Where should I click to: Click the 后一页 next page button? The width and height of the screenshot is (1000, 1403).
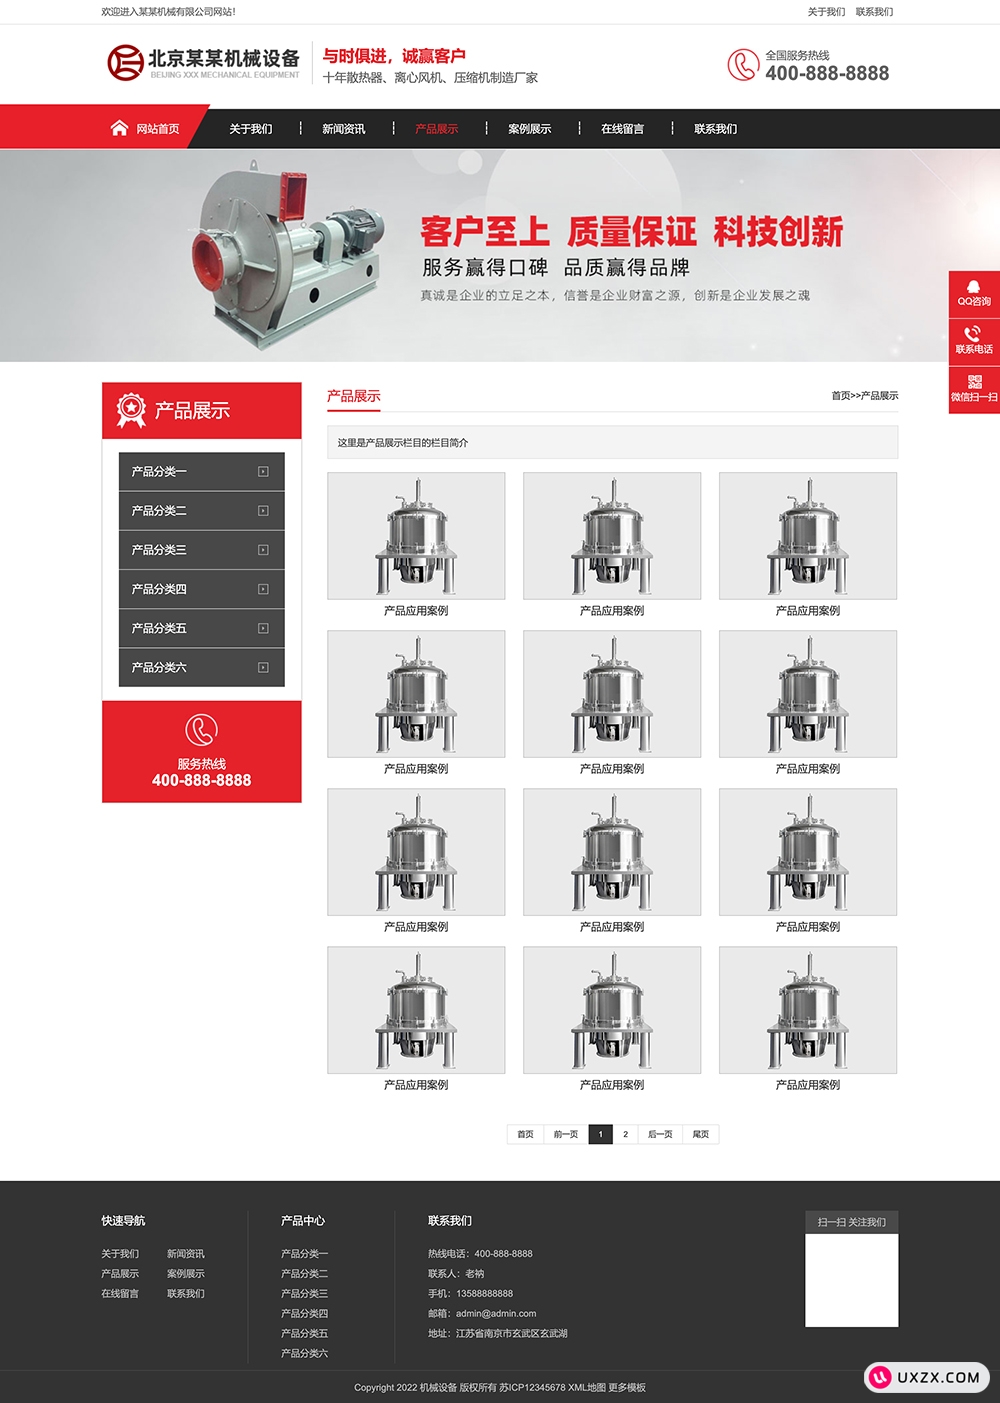coord(660,1134)
